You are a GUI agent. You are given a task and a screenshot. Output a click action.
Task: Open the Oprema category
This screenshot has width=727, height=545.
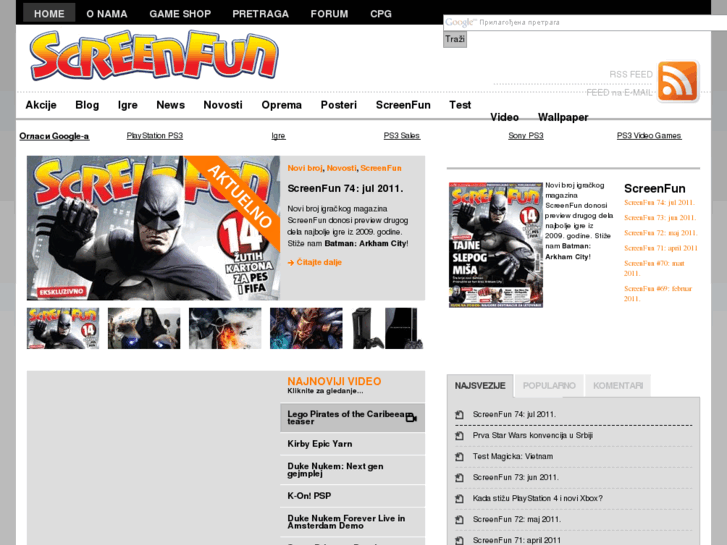click(281, 105)
